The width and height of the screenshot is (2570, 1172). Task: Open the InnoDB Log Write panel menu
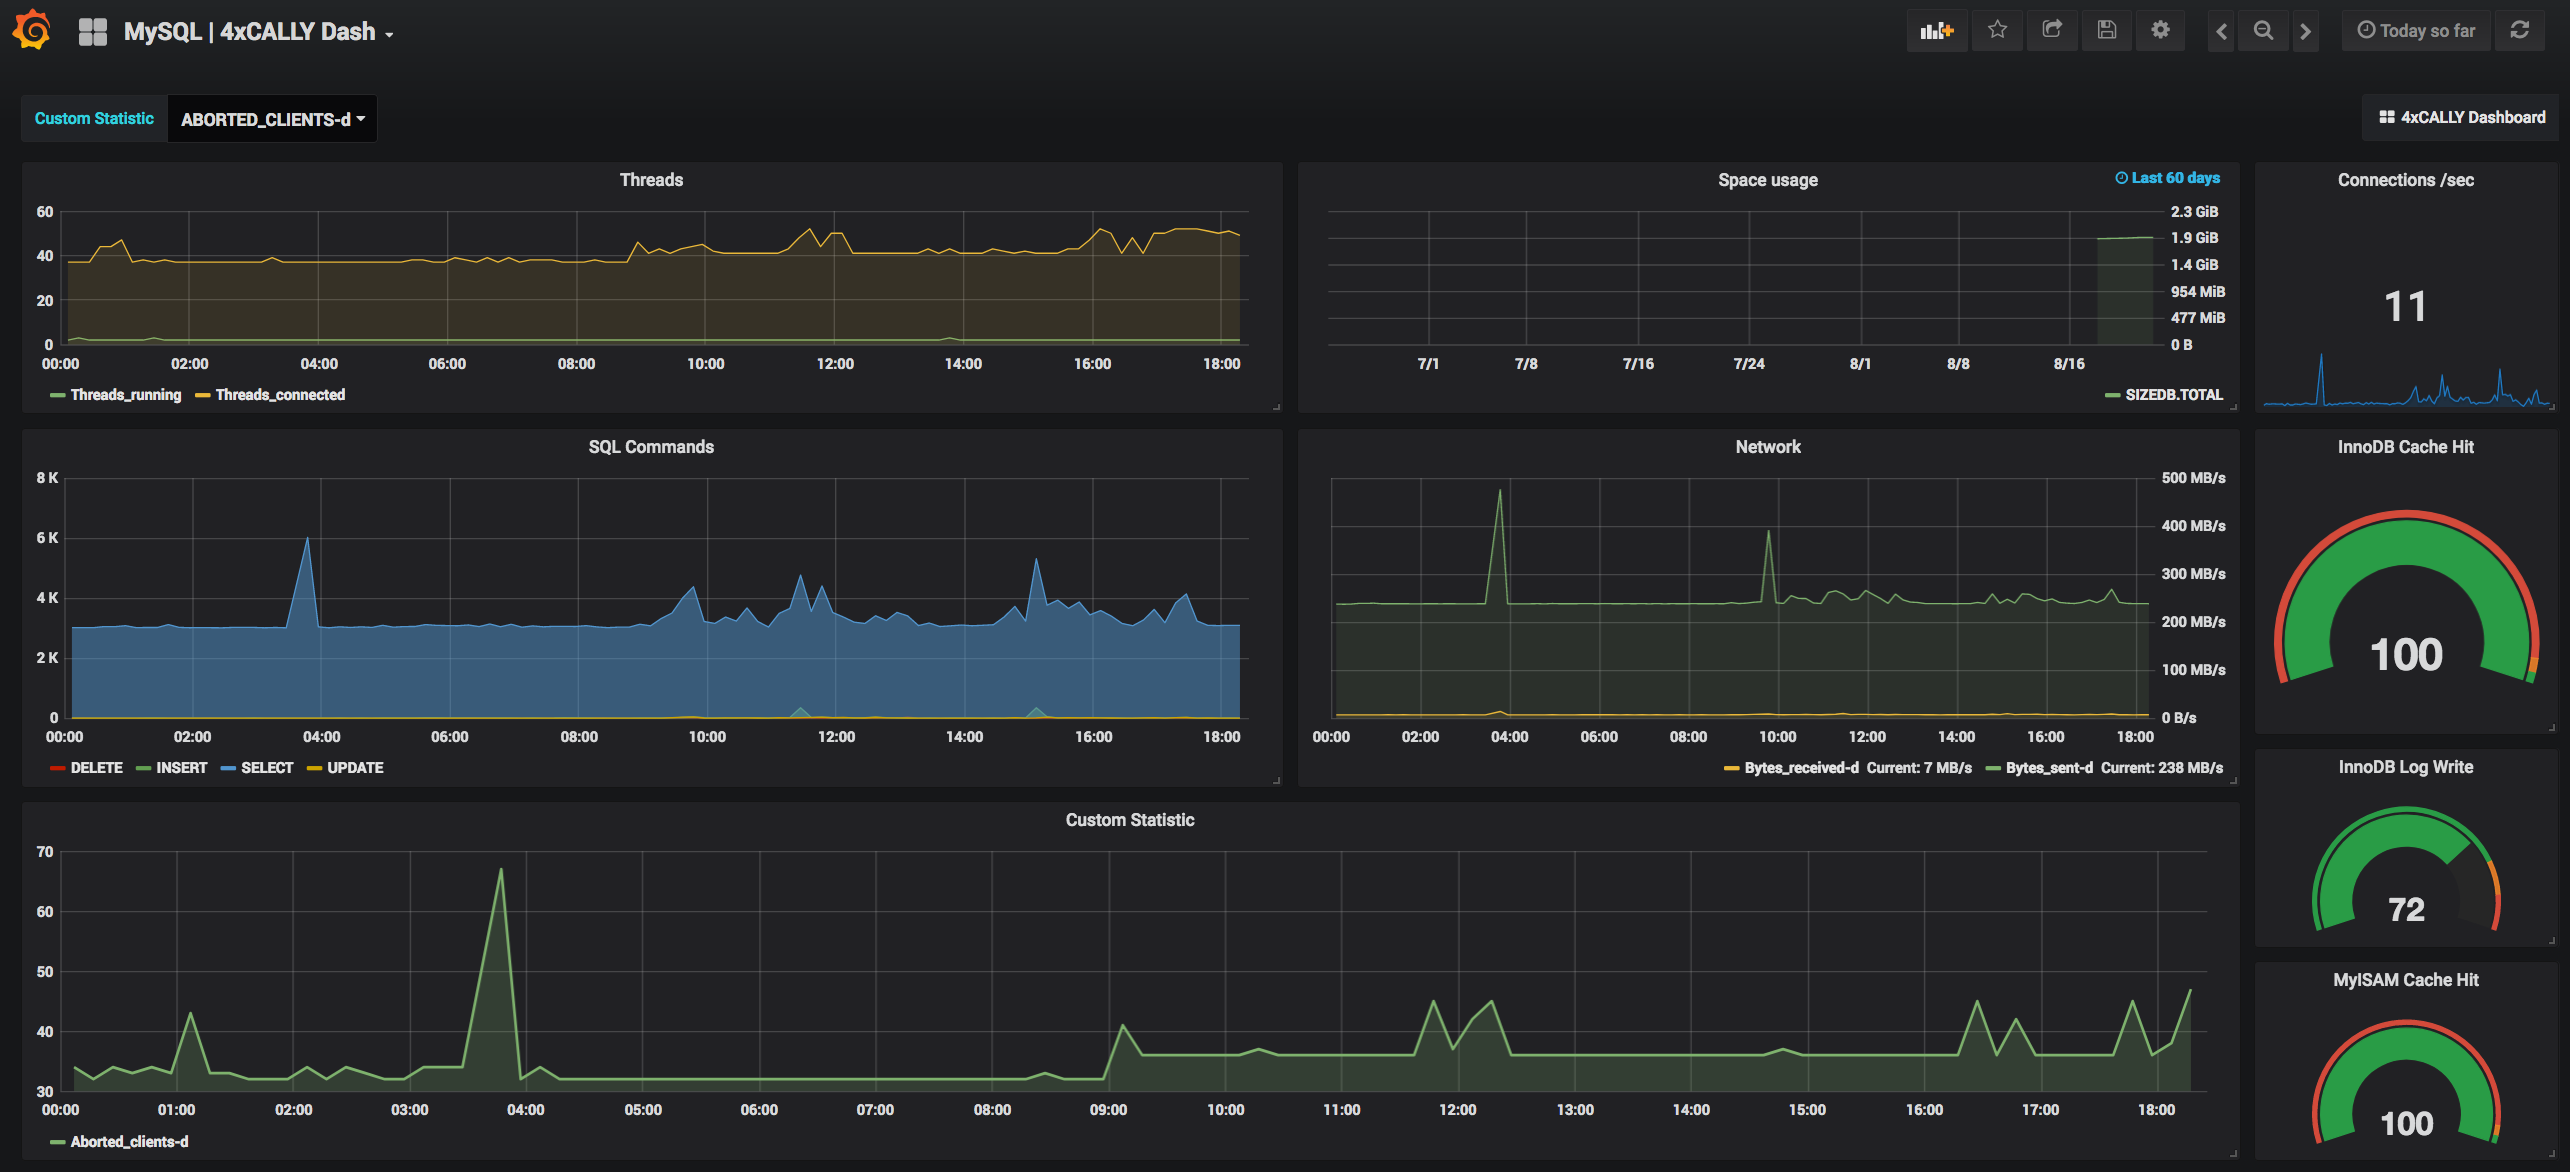click(2405, 767)
